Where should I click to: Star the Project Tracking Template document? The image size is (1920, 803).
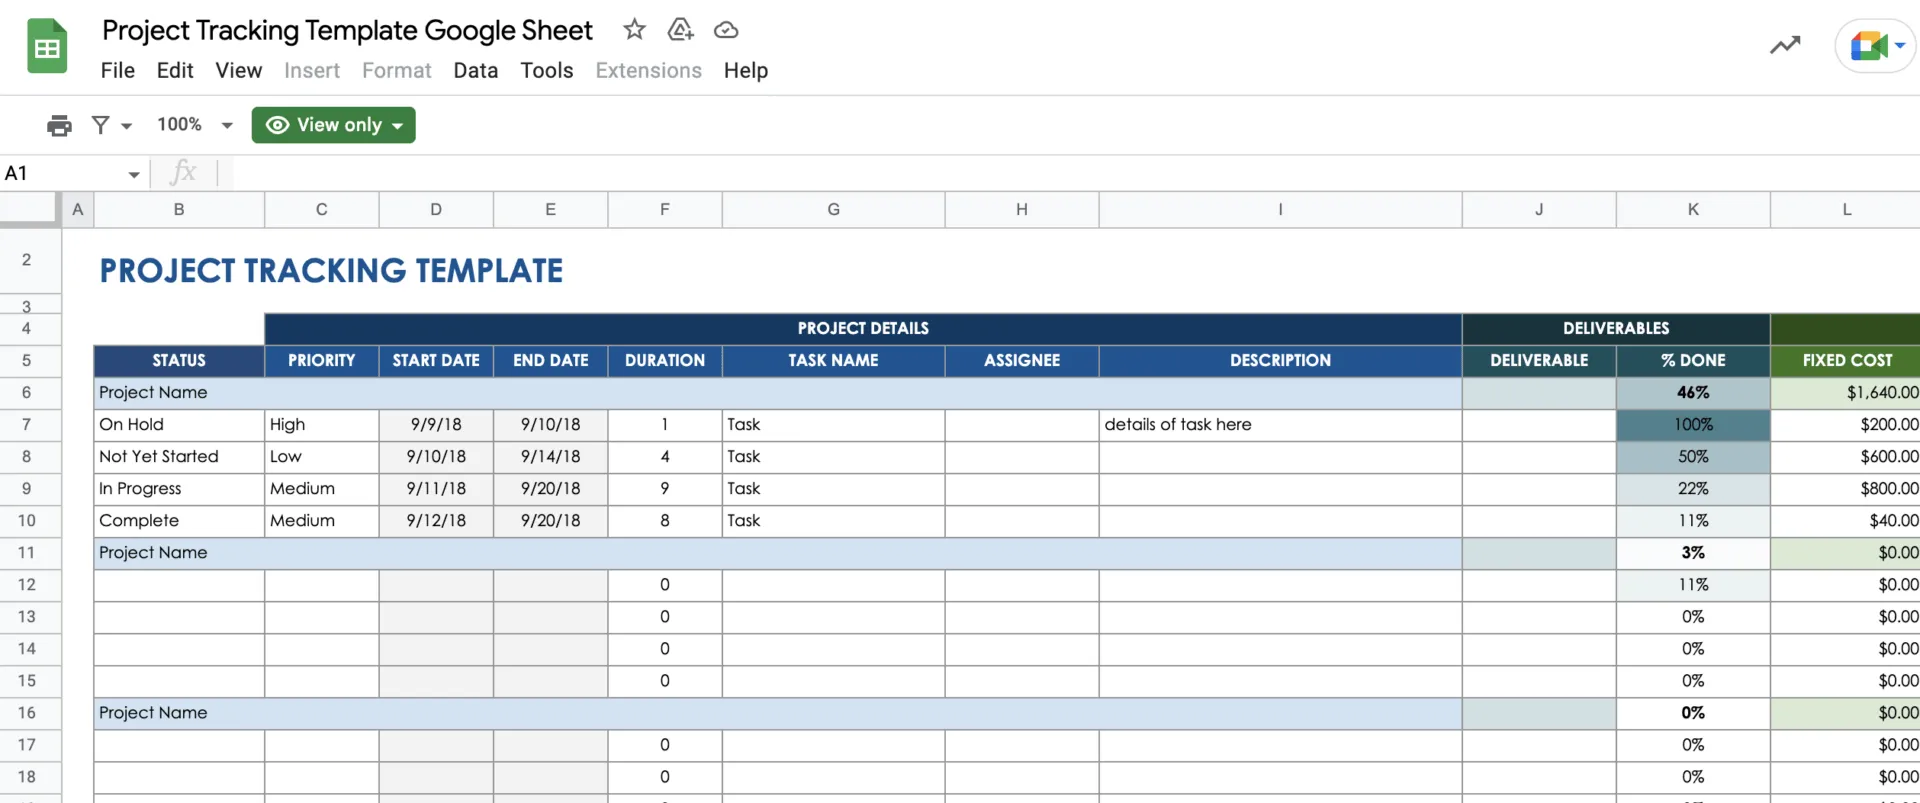(634, 29)
